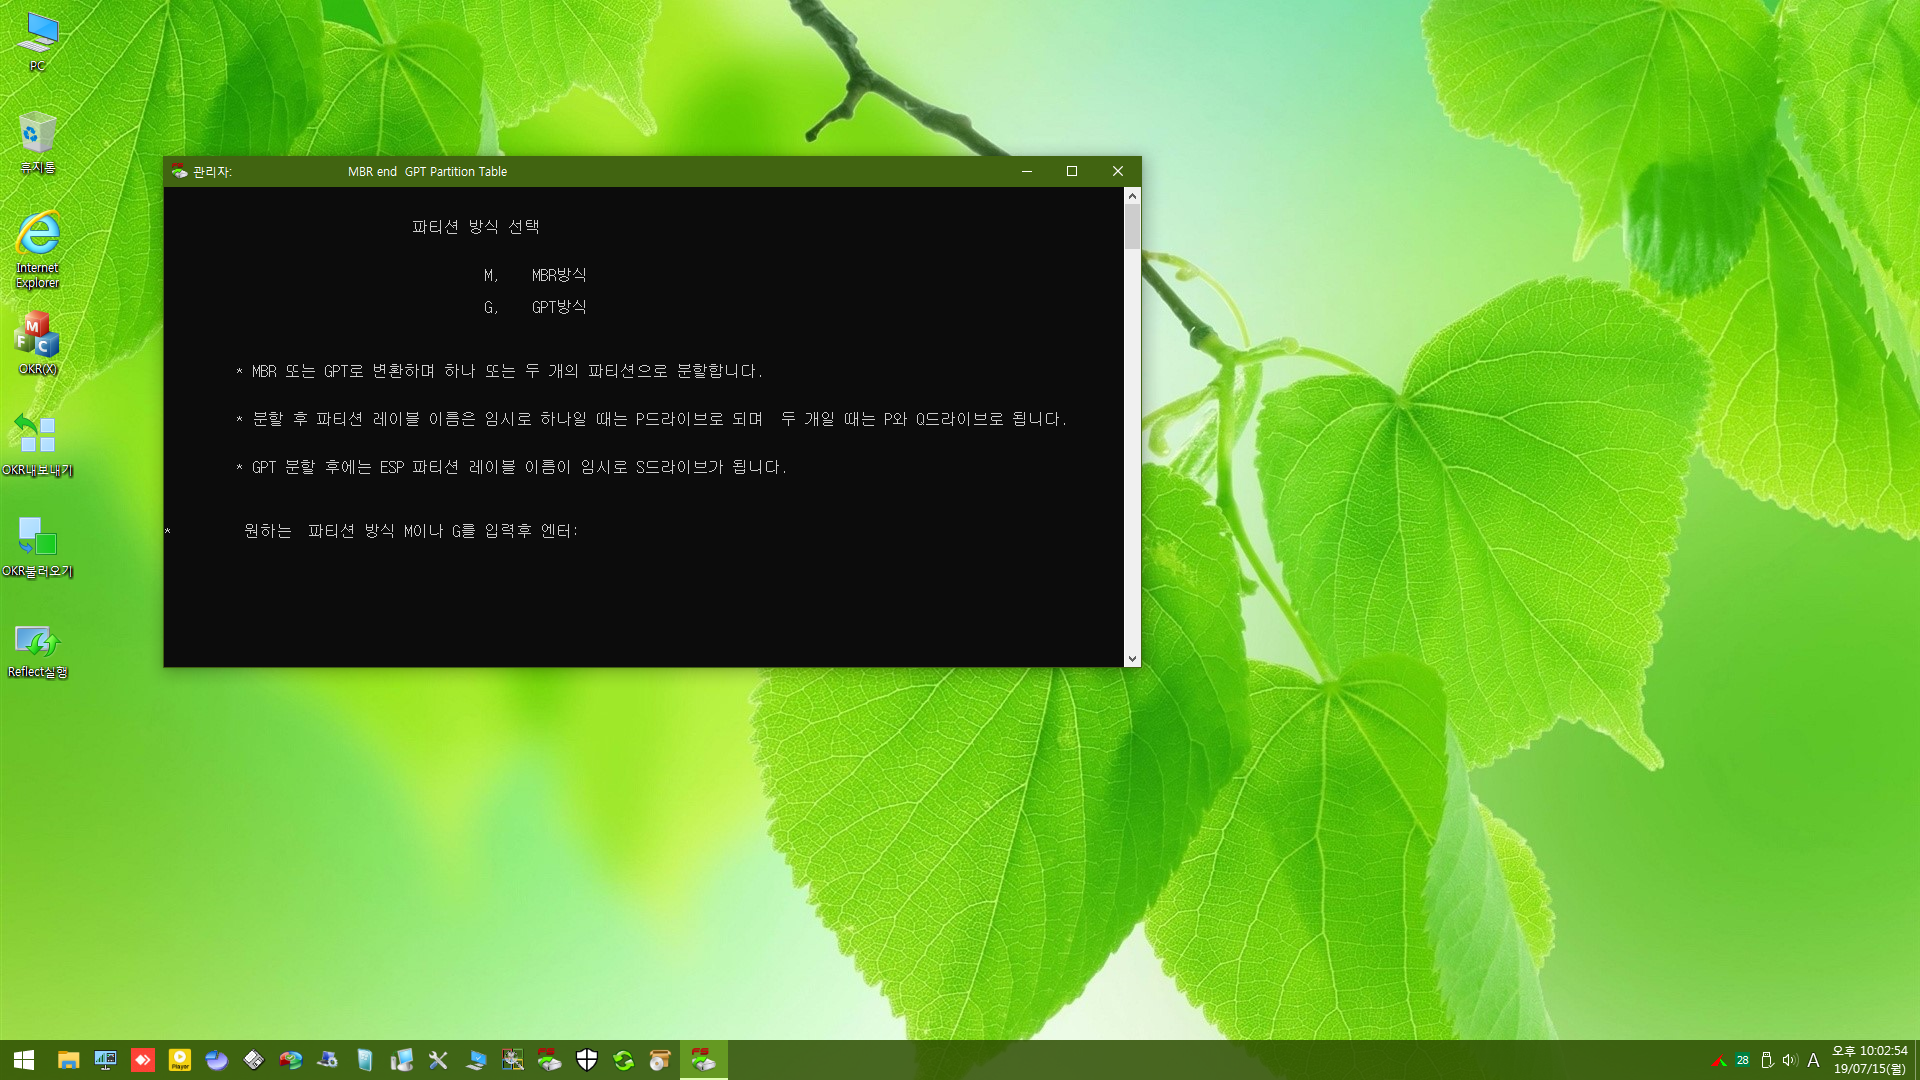Image resolution: width=1920 pixels, height=1080 pixels.
Task: Click the console vertical scrollbar thumb
Action: pyautogui.click(x=1132, y=227)
